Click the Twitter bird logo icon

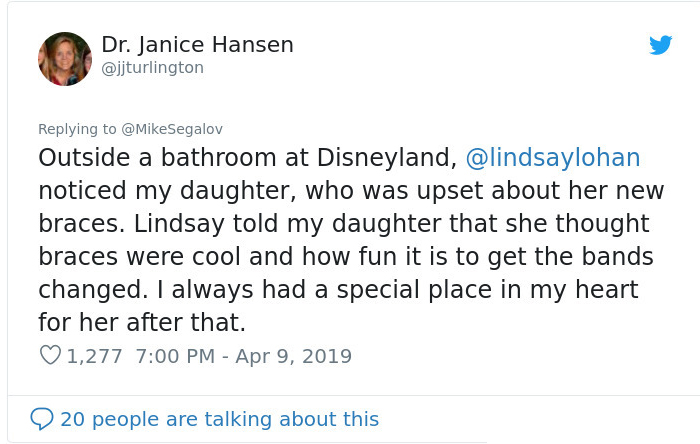click(660, 45)
